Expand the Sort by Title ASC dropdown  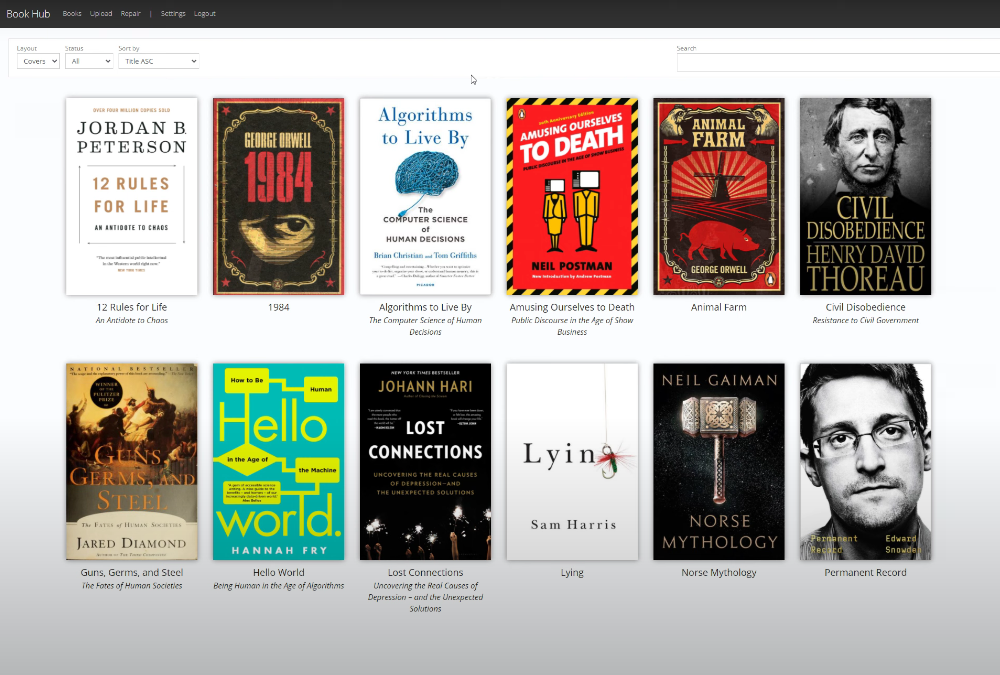(x=158, y=61)
